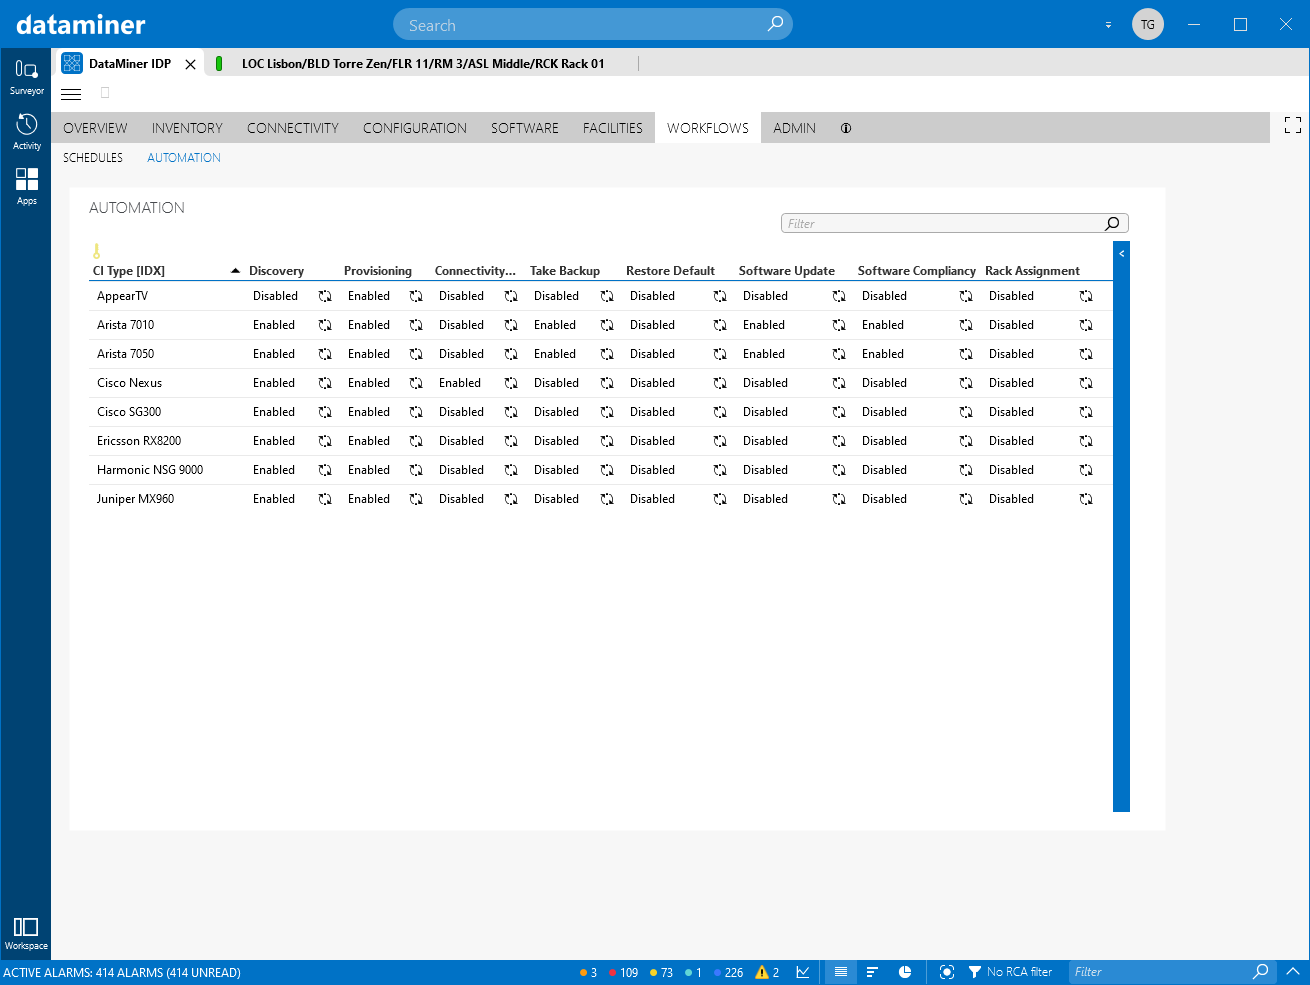Open the alarm trend graph icon
This screenshot has width=1310, height=985.
(803, 972)
